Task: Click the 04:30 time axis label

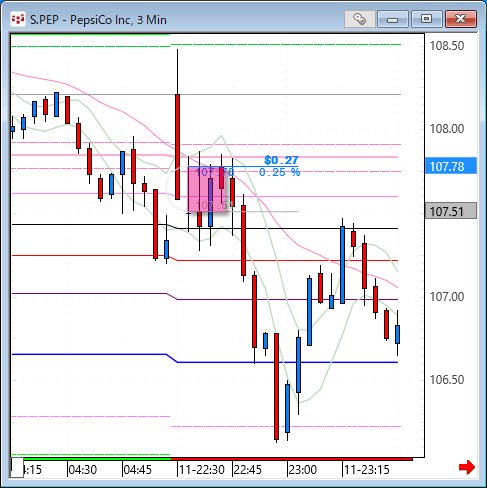Action: pyautogui.click(x=82, y=470)
